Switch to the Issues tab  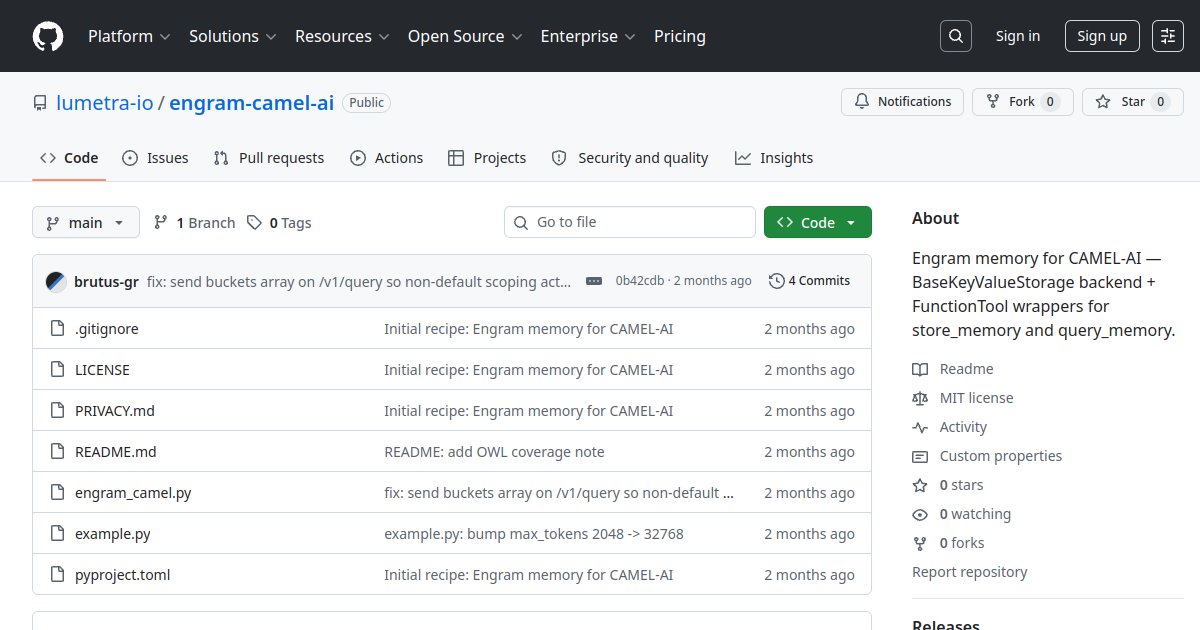155,158
